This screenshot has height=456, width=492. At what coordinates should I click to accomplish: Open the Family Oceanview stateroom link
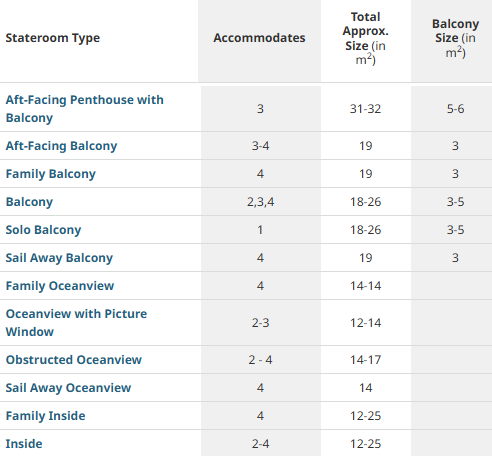coord(60,286)
